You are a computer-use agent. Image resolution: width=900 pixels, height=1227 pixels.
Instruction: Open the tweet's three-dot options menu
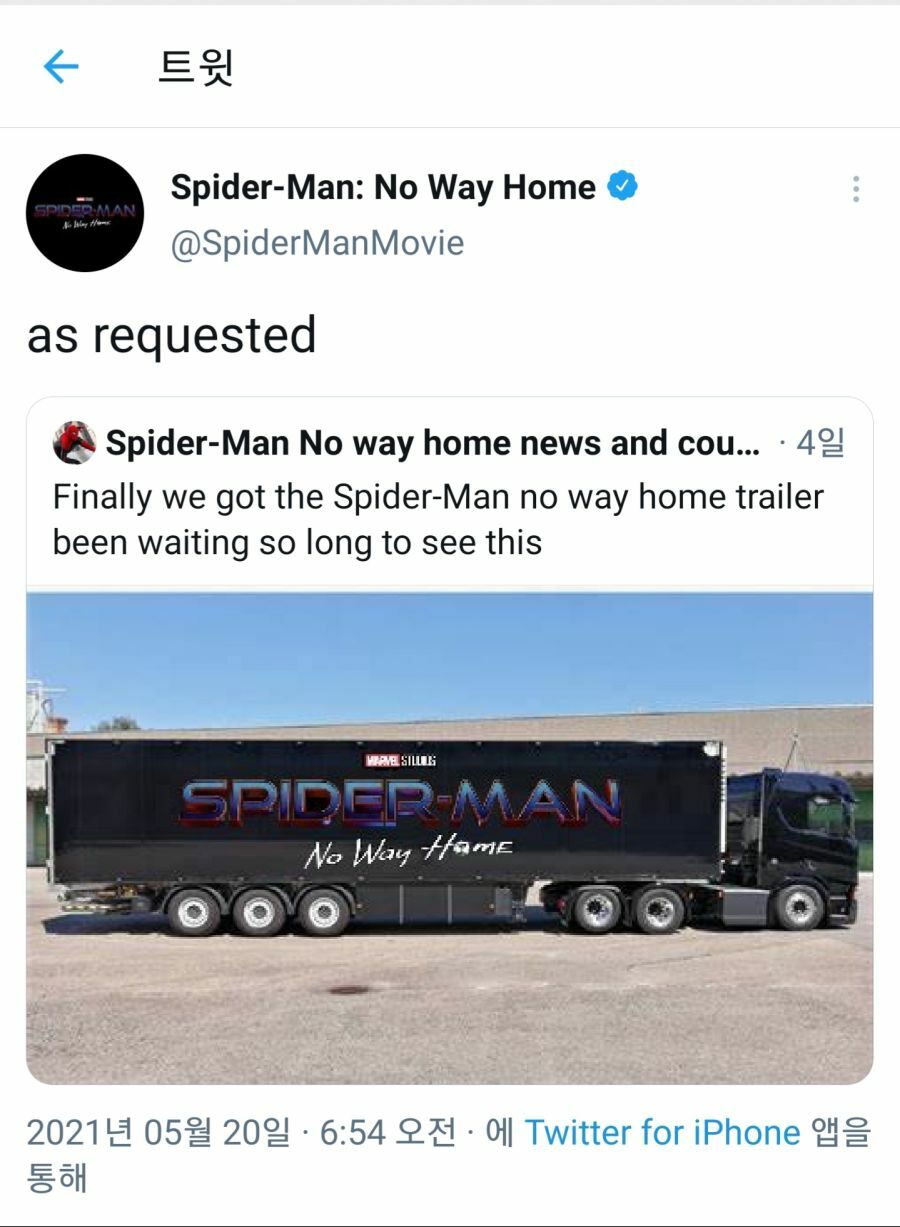coord(856,189)
